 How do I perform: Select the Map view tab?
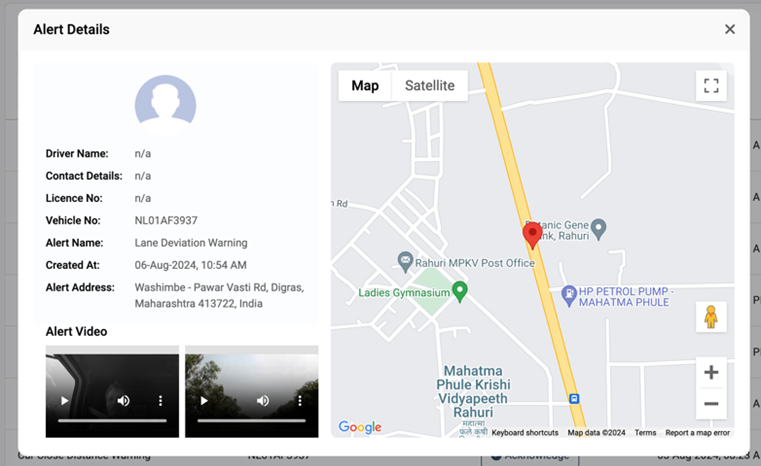click(365, 86)
